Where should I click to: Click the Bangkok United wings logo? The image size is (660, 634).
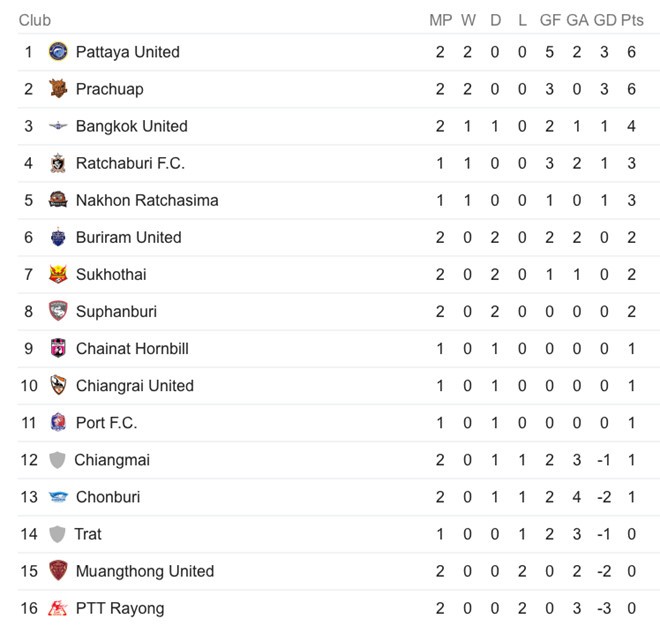pyautogui.click(x=58, y=126)
